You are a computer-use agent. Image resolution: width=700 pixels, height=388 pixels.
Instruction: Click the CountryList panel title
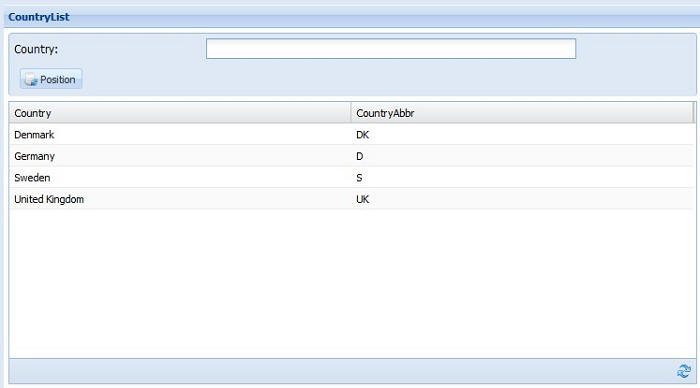point(39,17)
